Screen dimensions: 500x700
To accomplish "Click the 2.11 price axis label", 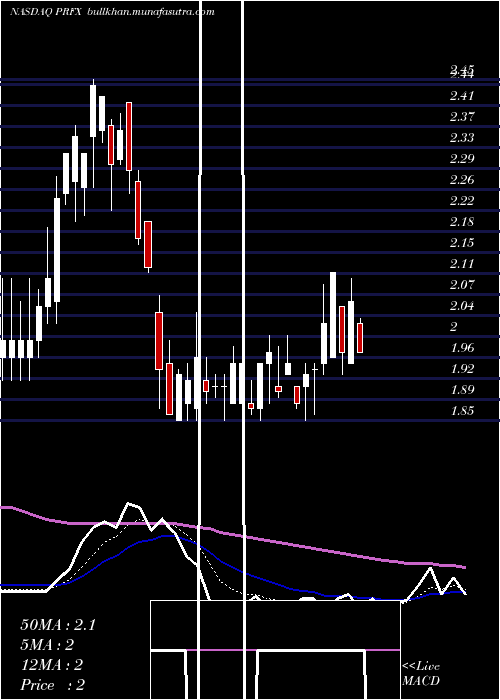I will point(462,264).
